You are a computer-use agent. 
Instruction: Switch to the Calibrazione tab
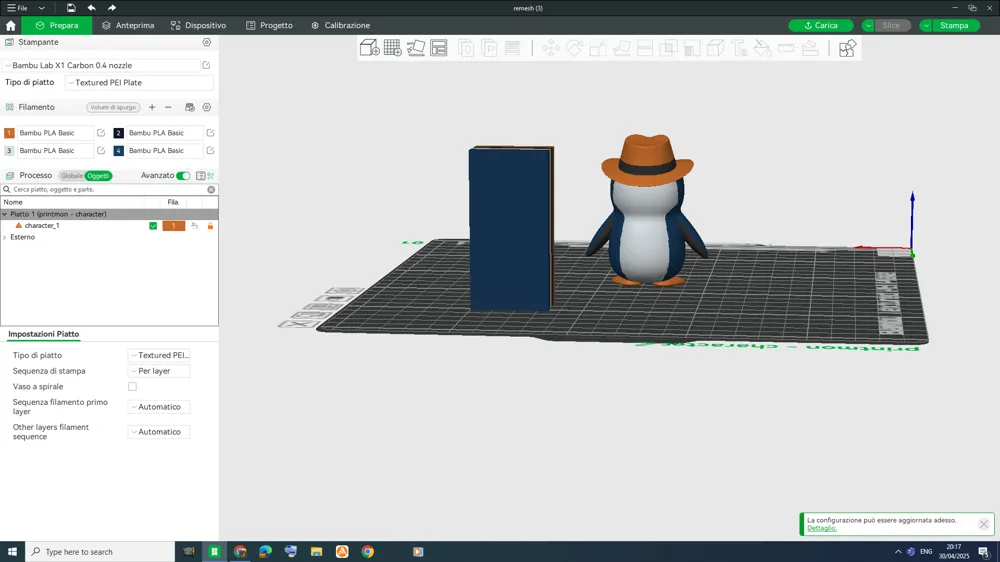point(341,26)
